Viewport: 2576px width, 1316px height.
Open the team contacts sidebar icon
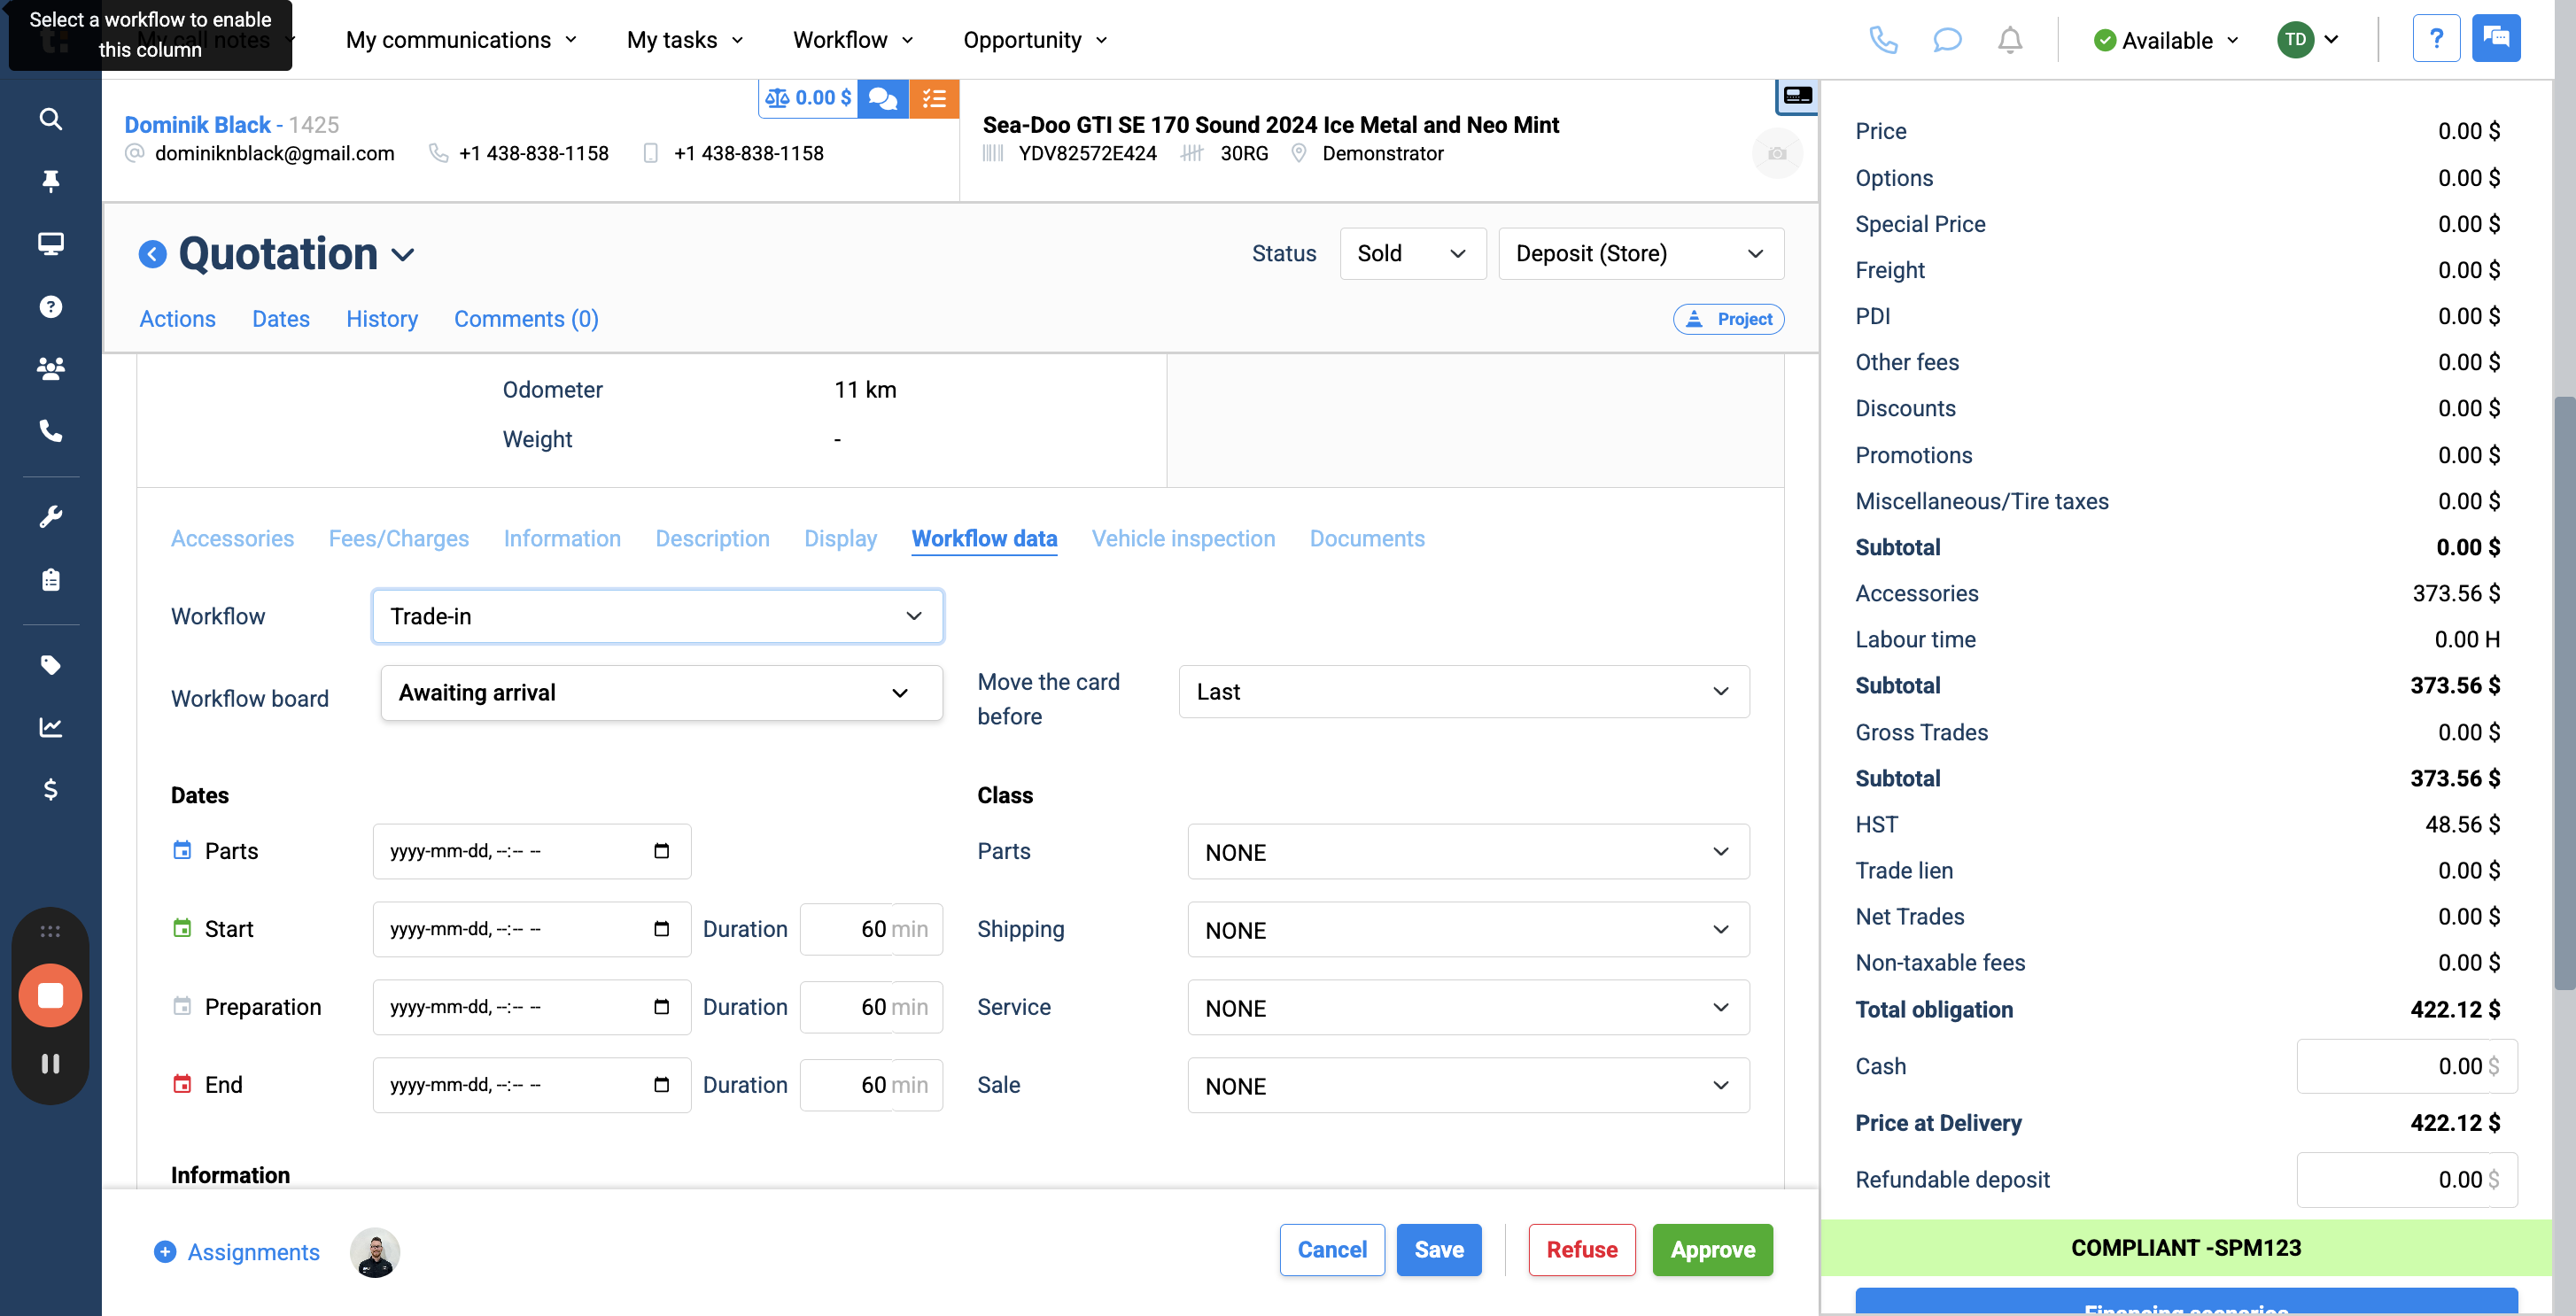point(50,368)
